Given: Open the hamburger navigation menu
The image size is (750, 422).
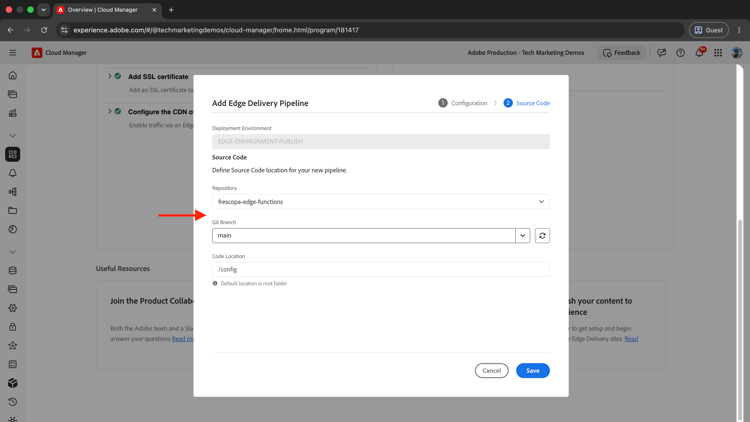Looking at the screenshot, I should 12,53.
